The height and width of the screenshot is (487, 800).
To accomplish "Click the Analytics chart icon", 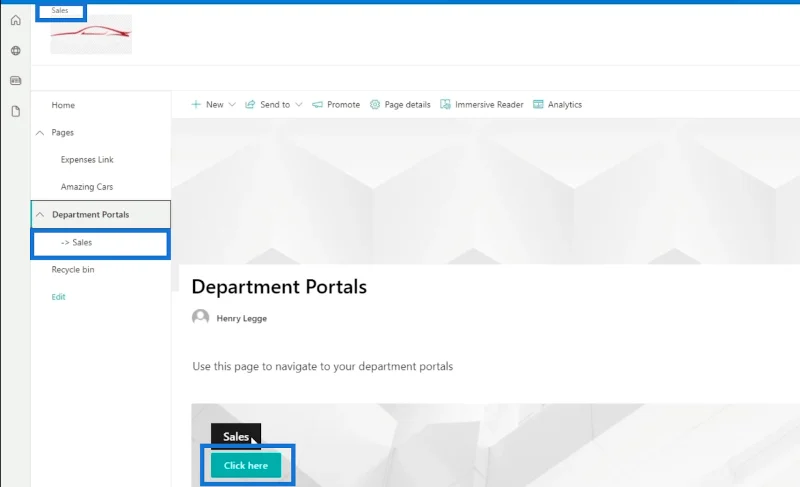I will [538, 105].
